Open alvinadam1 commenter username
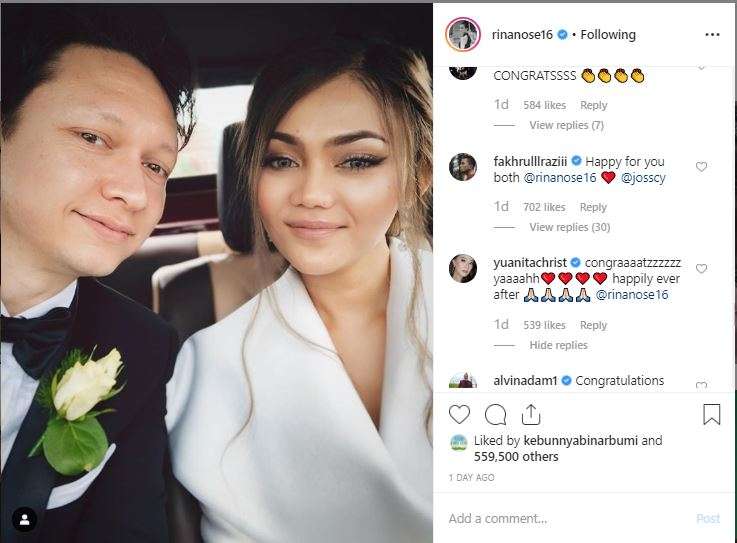 pos(525,380)
